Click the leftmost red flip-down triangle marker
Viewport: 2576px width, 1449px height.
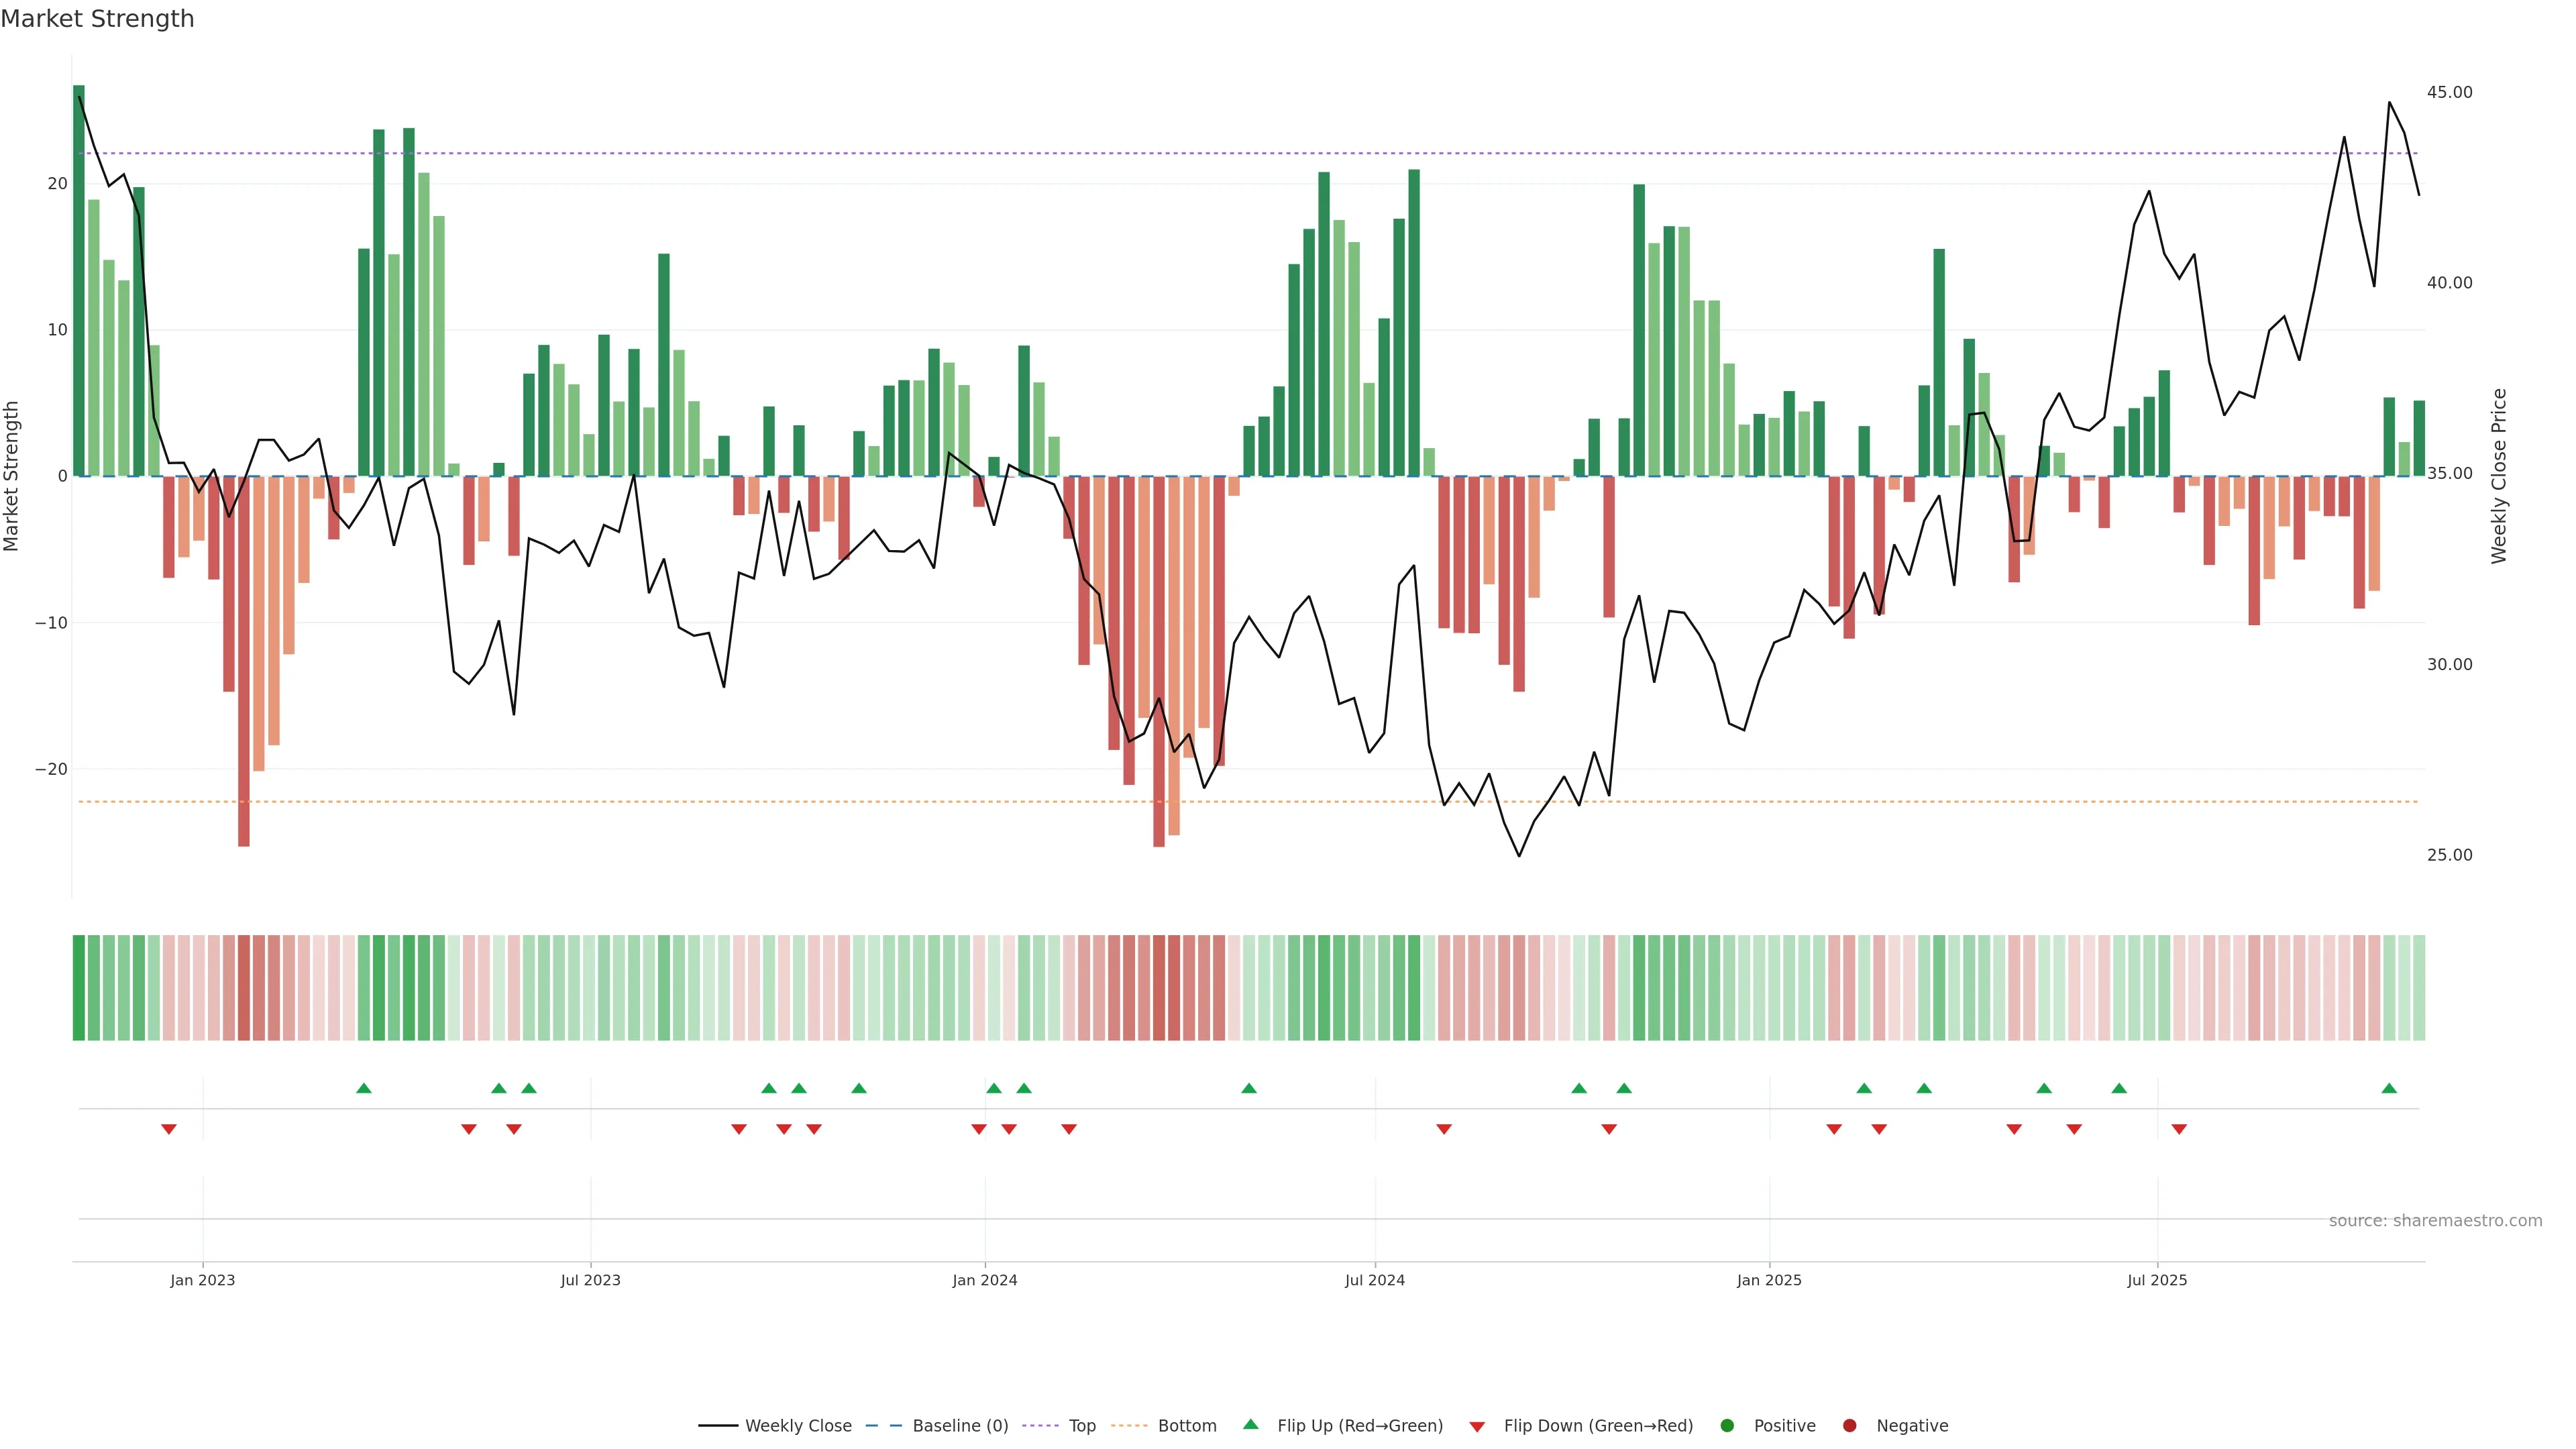tap(169, 1129)
